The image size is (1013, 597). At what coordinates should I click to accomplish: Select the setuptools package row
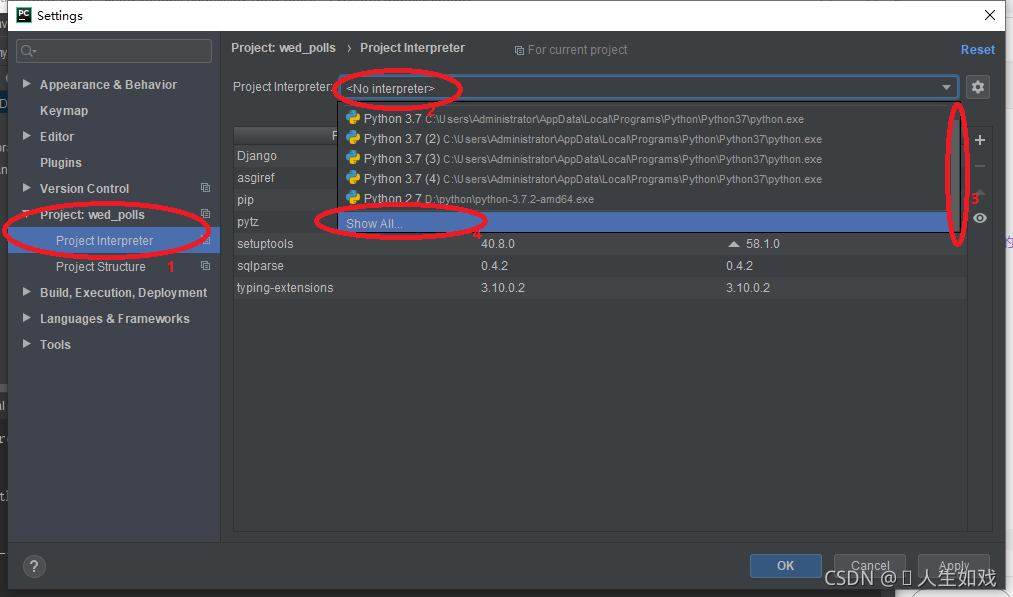pos(600,244)
